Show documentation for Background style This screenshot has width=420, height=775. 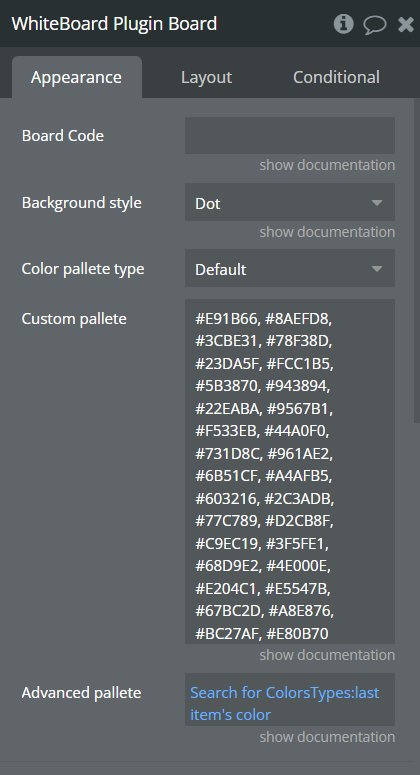[x=327, y=232]
